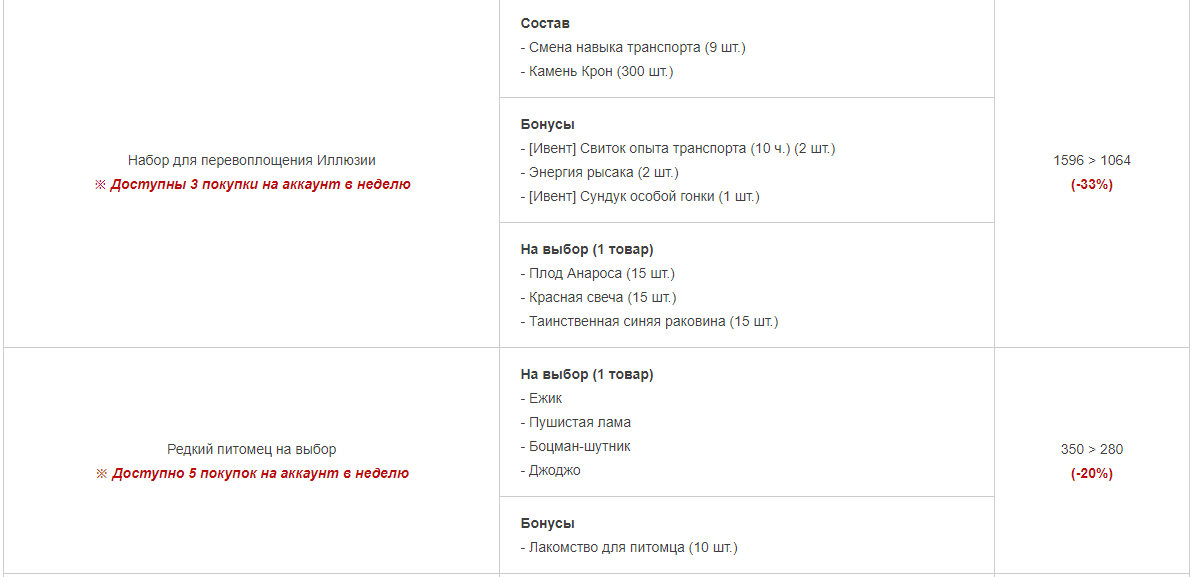Select 'Смена навыка транспорта (9 шт.)' line

coord(633,47)
